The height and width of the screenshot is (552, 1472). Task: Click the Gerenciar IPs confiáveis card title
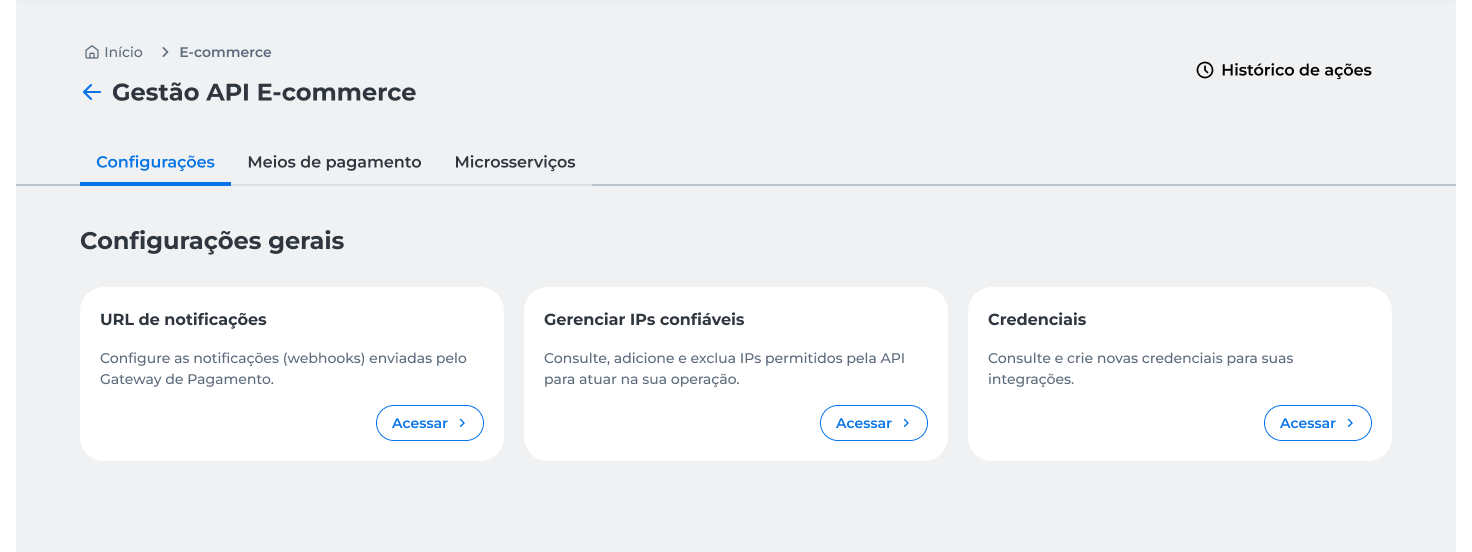pyautogui.click(x=644, y=320)
